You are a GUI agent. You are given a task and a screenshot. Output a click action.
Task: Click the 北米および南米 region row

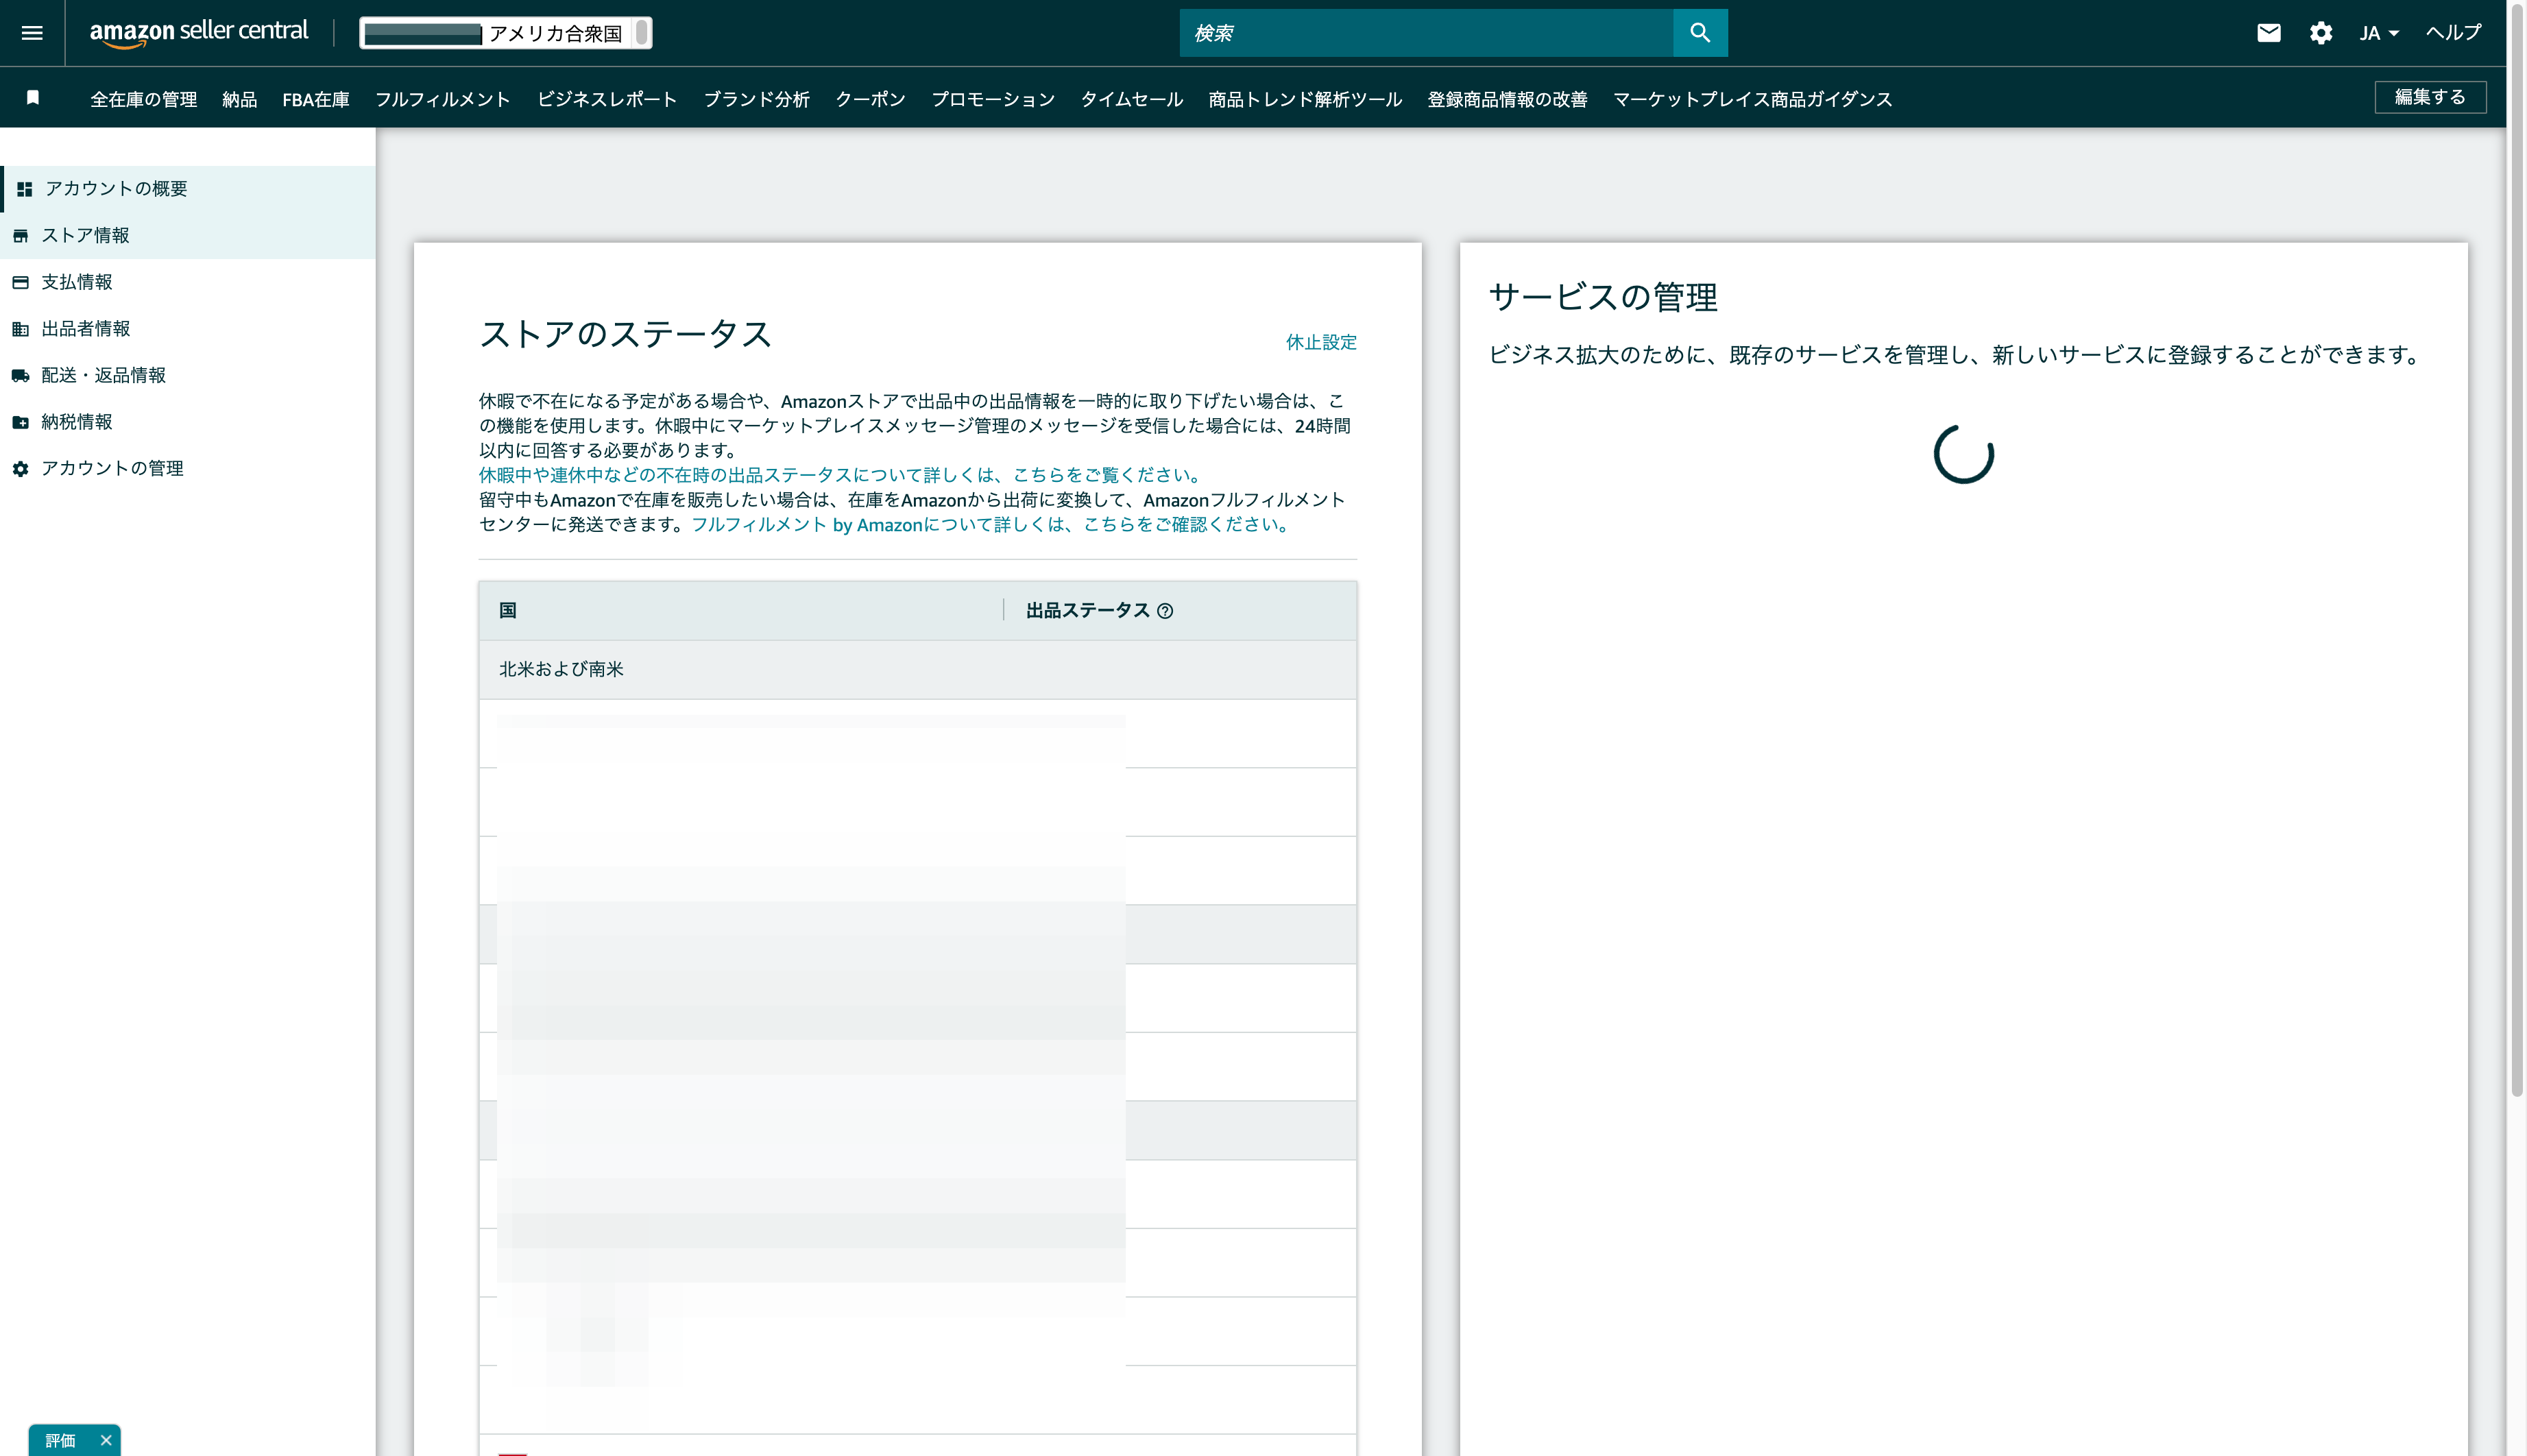coord(918,670)
